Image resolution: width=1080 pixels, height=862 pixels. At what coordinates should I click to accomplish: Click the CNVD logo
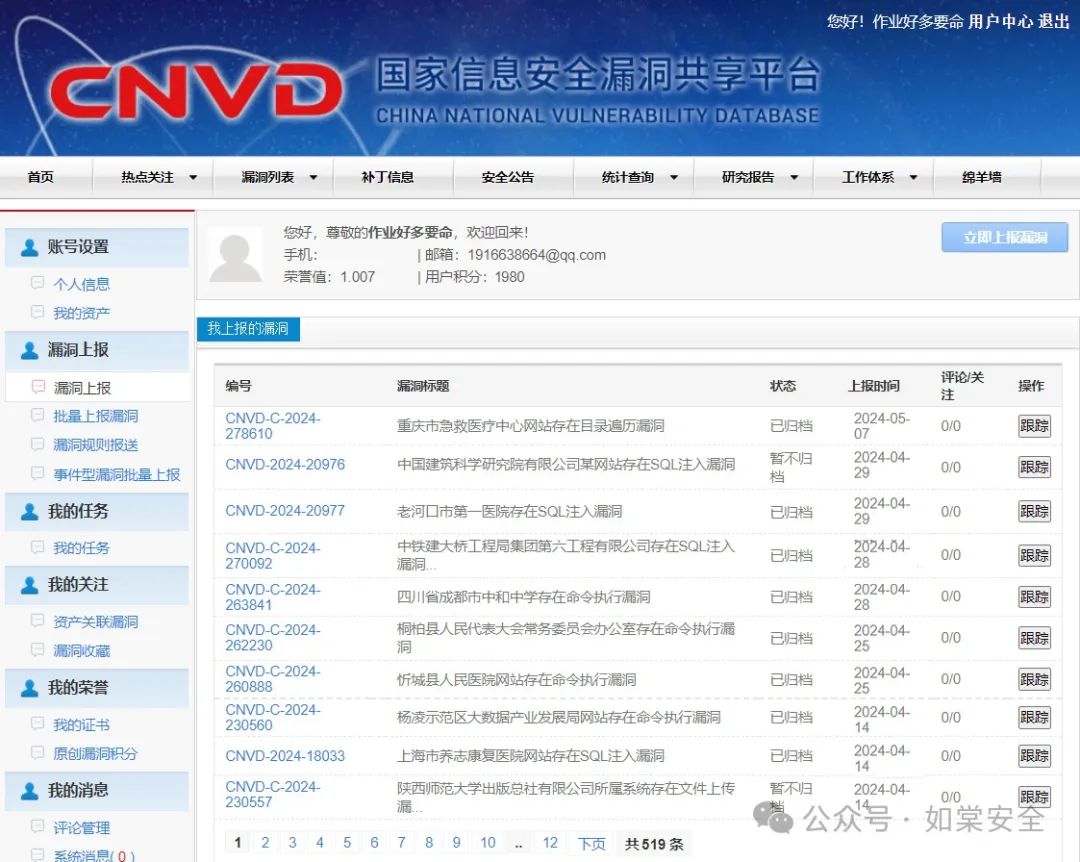pyautogui.click(x=196, y=90)
